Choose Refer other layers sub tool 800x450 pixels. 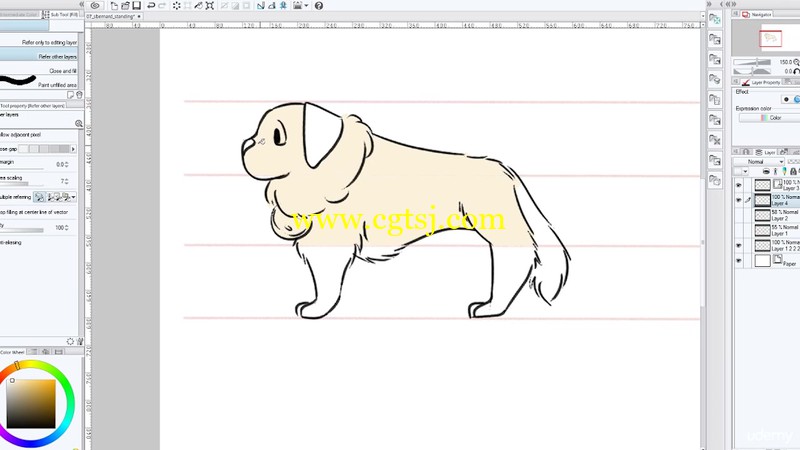pyautogui.click(x=39, y=56)
